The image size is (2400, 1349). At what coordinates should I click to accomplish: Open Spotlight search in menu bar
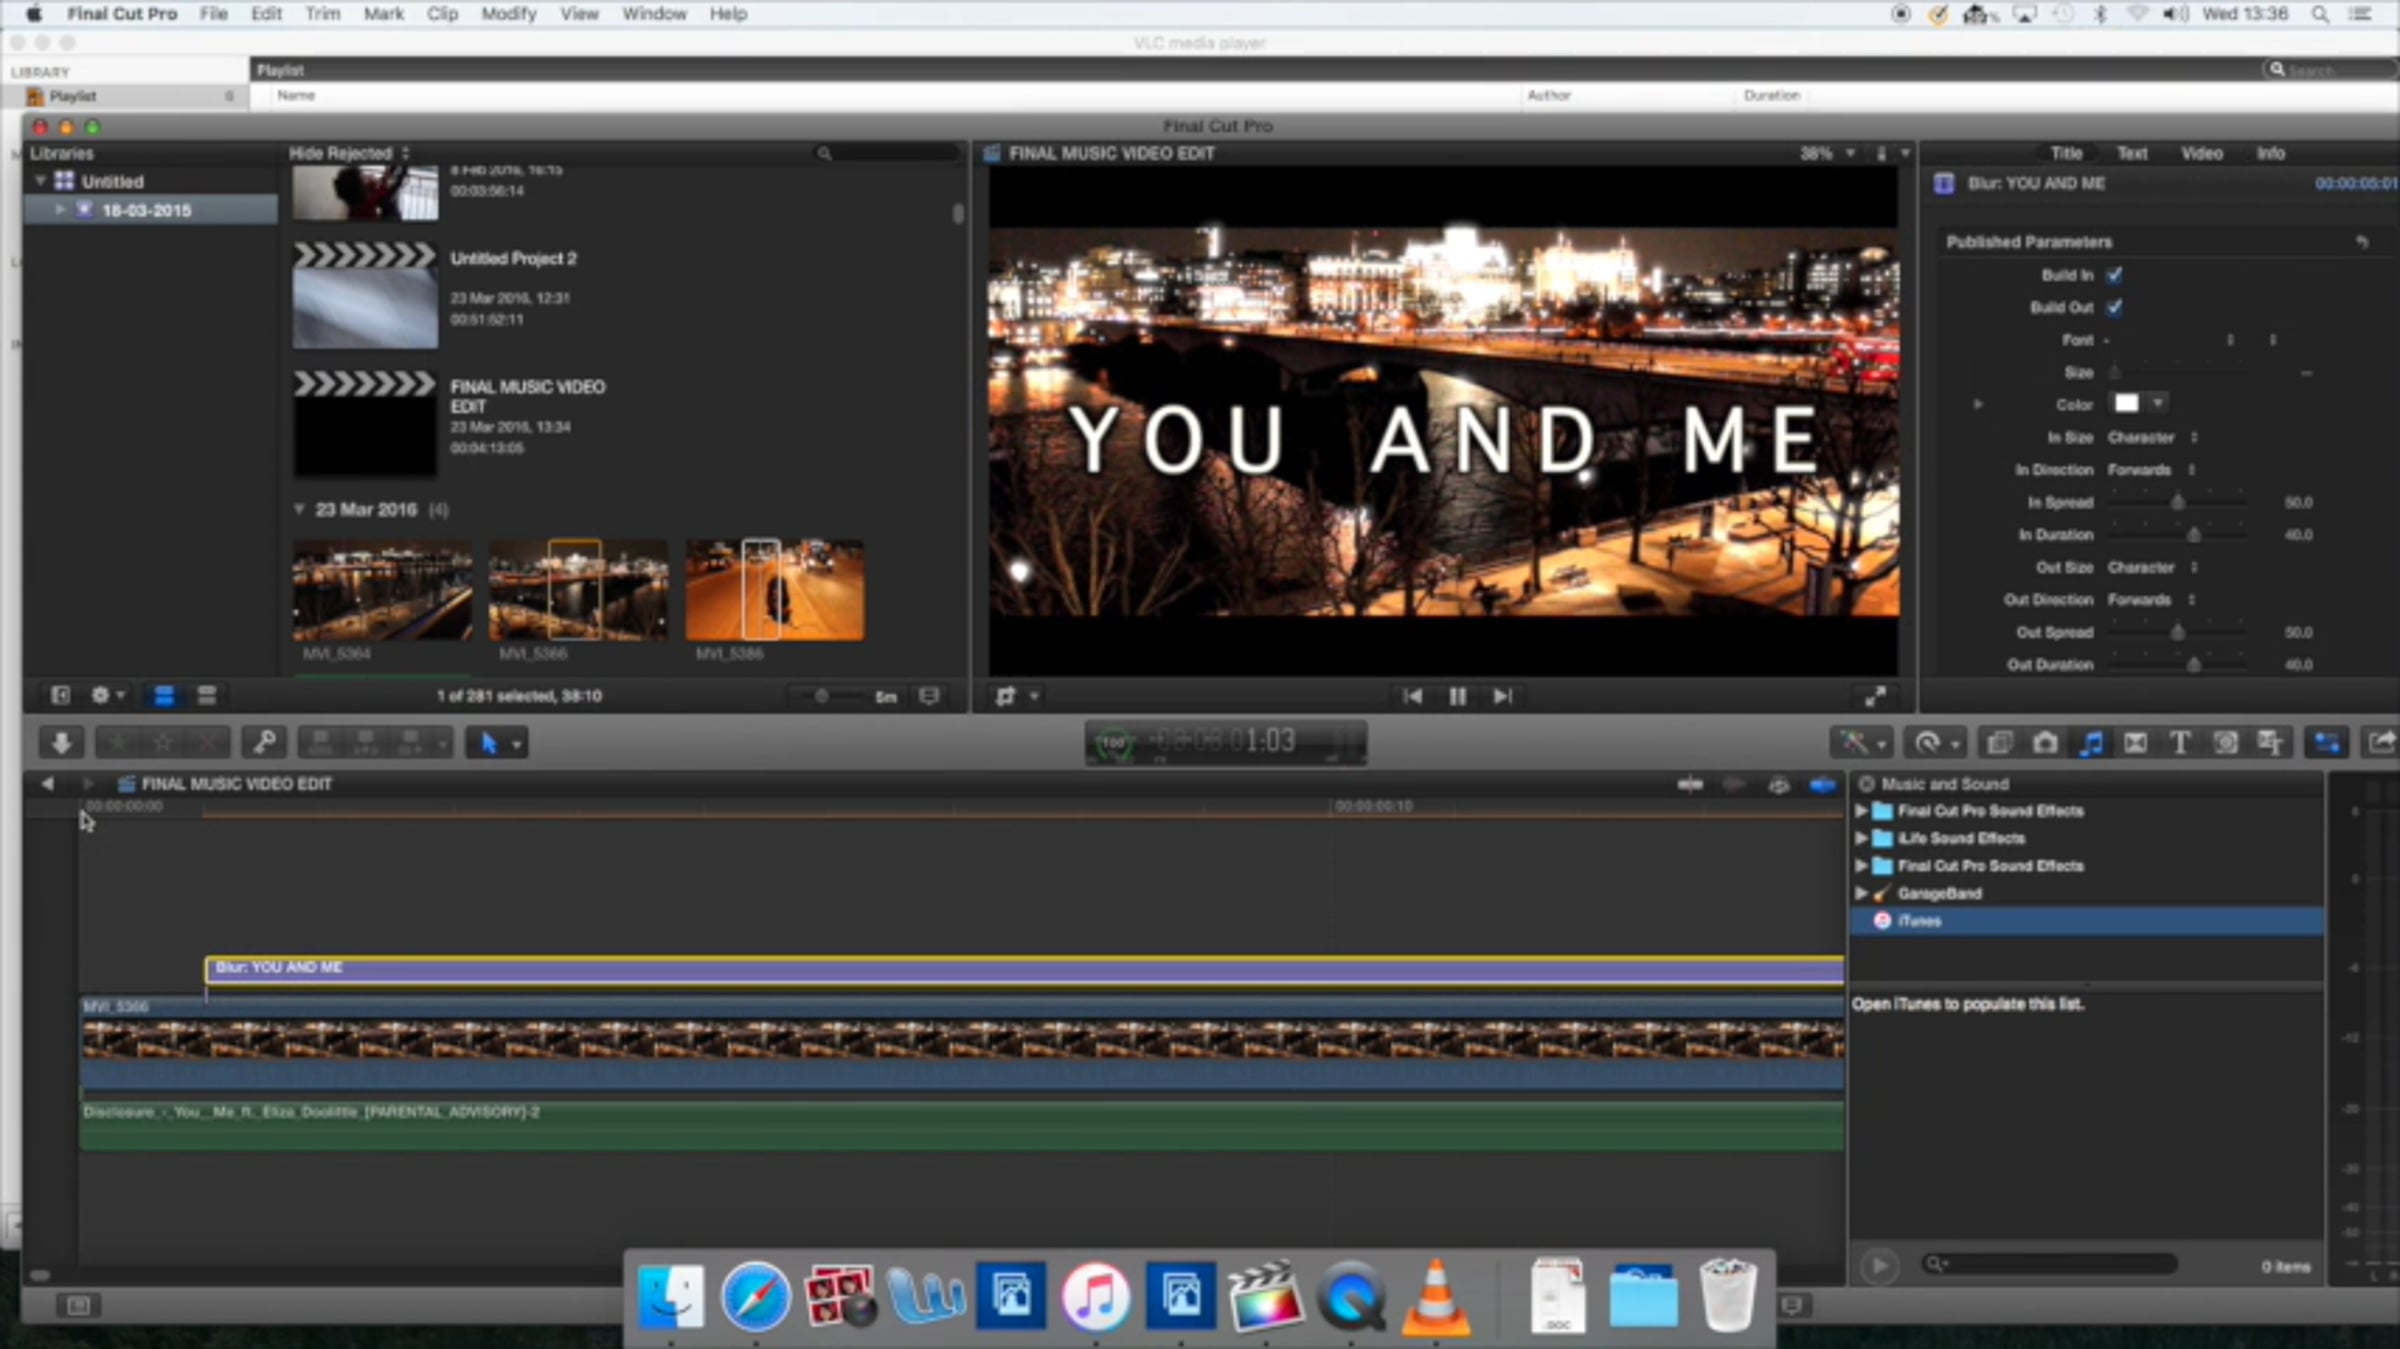[x=2320, y=14]
